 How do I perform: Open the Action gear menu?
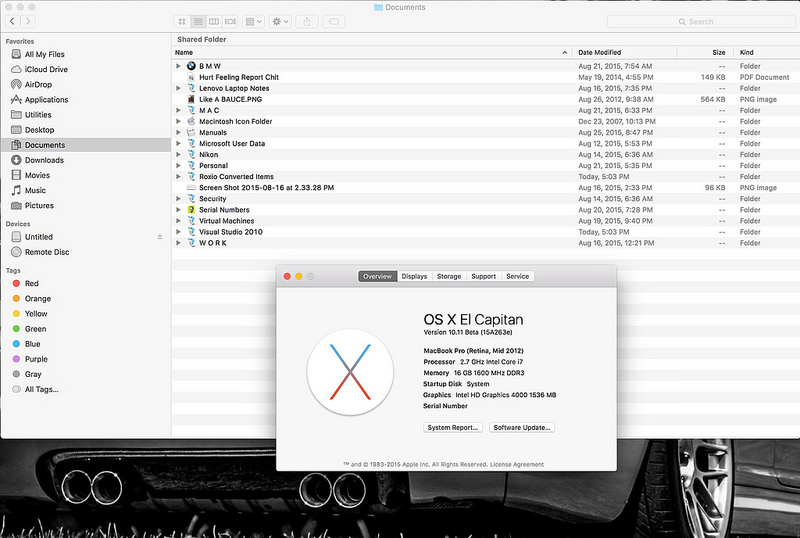[x=280, y=21]
